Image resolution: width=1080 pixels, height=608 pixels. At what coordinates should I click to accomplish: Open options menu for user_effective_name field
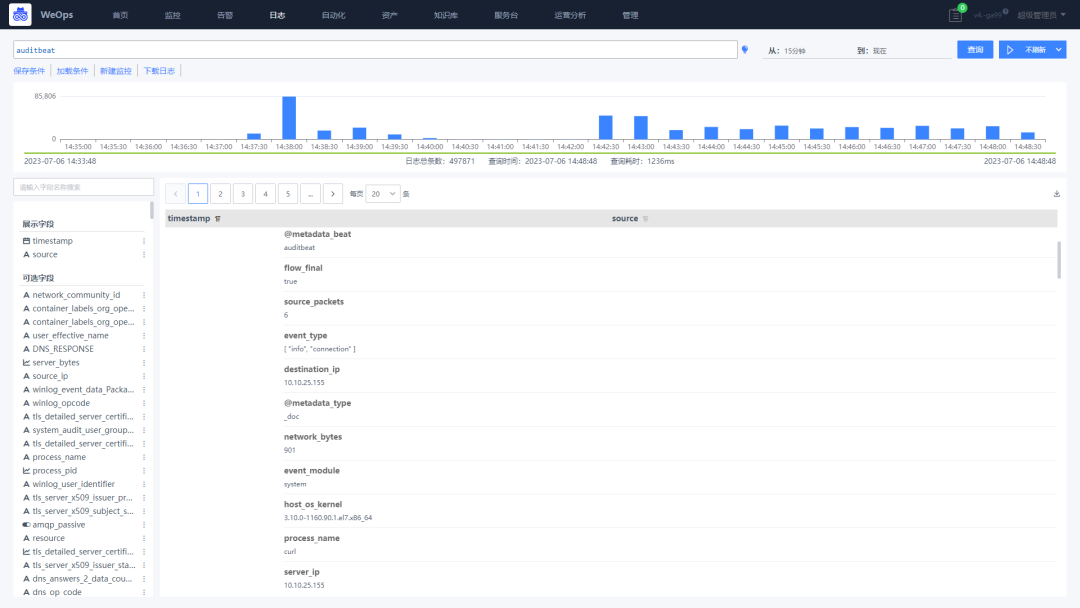tap(144, 335)
